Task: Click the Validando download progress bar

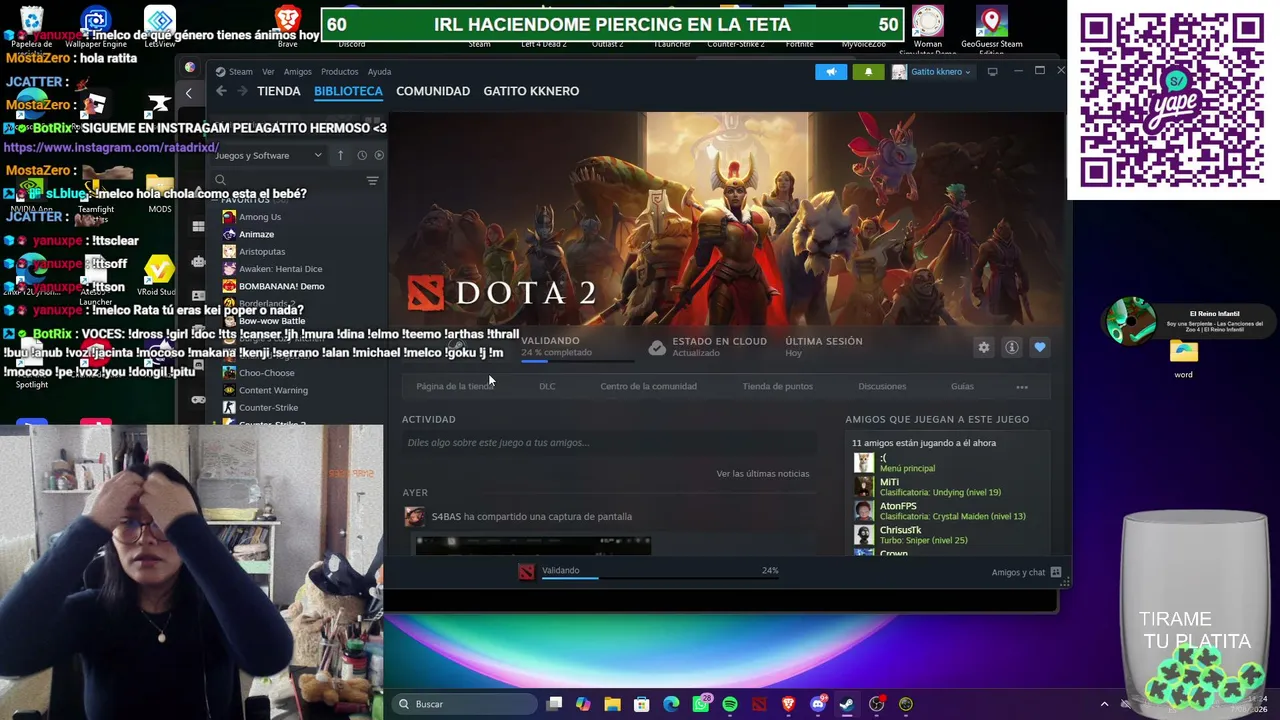Action: [660, 577]
